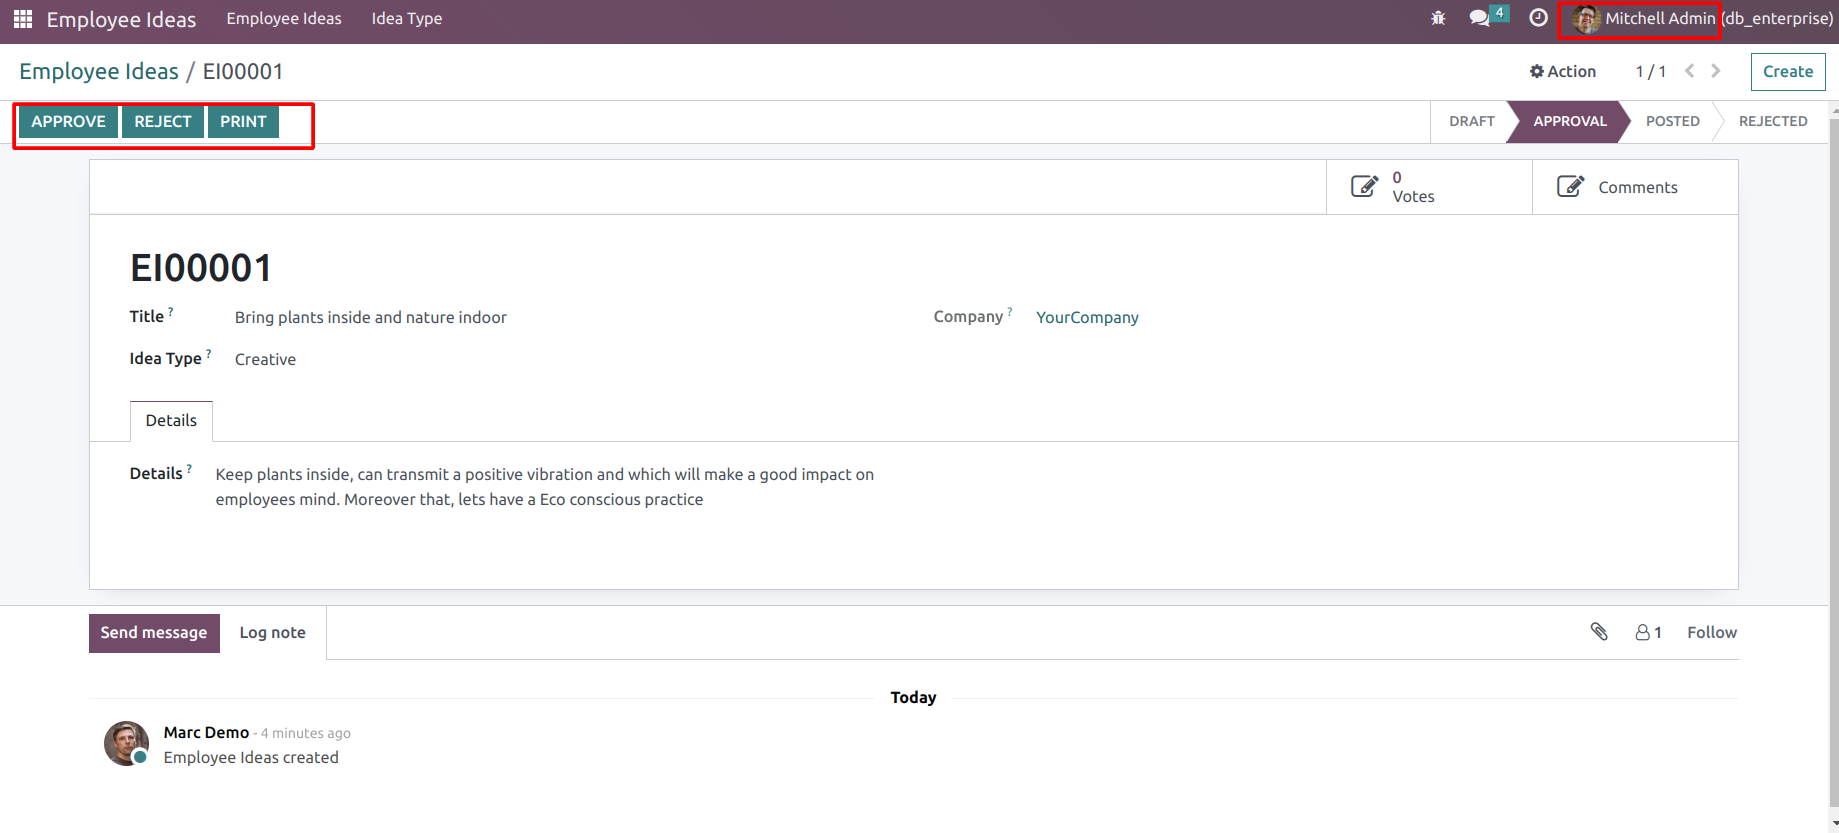Go to next record arrow
Screen dimensions: 1839x833
(x=1716, y=71)
